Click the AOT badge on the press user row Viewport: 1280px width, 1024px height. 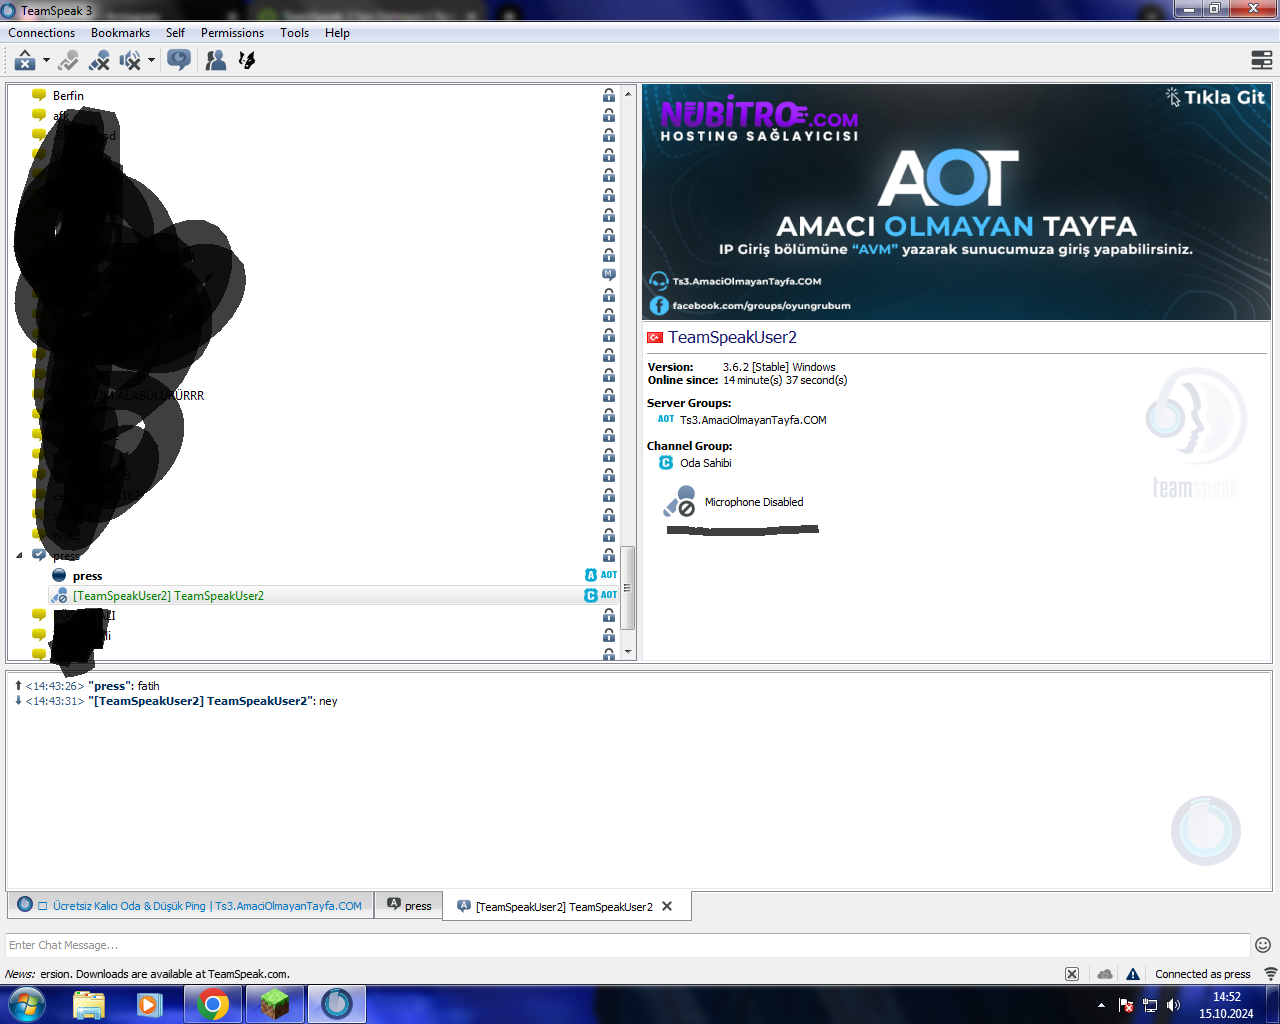click(609, 575)
